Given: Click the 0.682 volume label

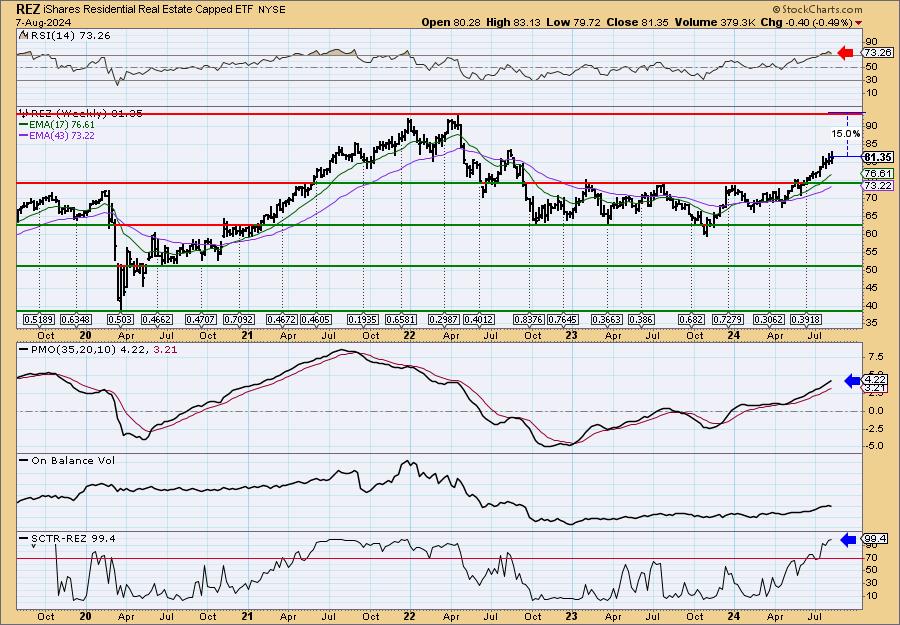Looking at the screenshot, I should [690, 319].
